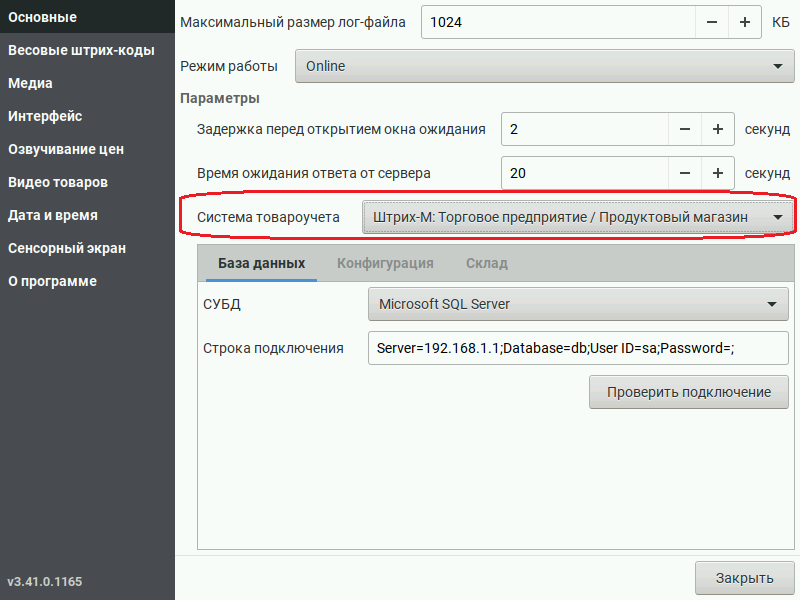The width and height of the screenshot is (800, 600).
Task: Click minus on wait window delay
Action: 685,129
